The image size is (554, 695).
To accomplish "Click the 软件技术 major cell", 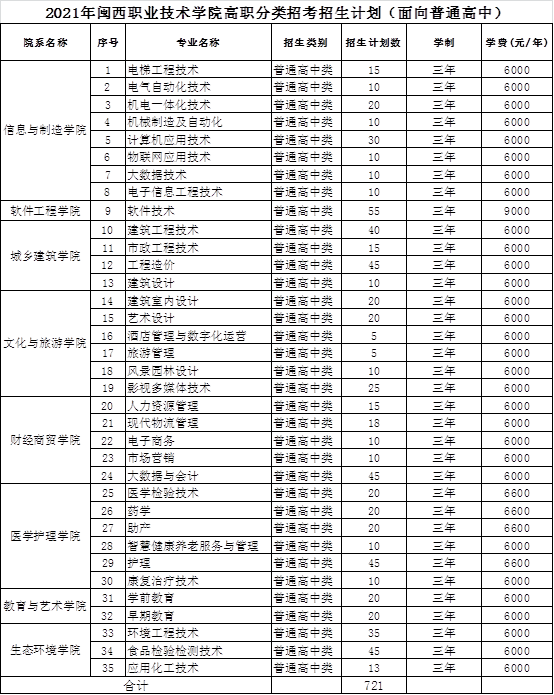I will point(198,211).
